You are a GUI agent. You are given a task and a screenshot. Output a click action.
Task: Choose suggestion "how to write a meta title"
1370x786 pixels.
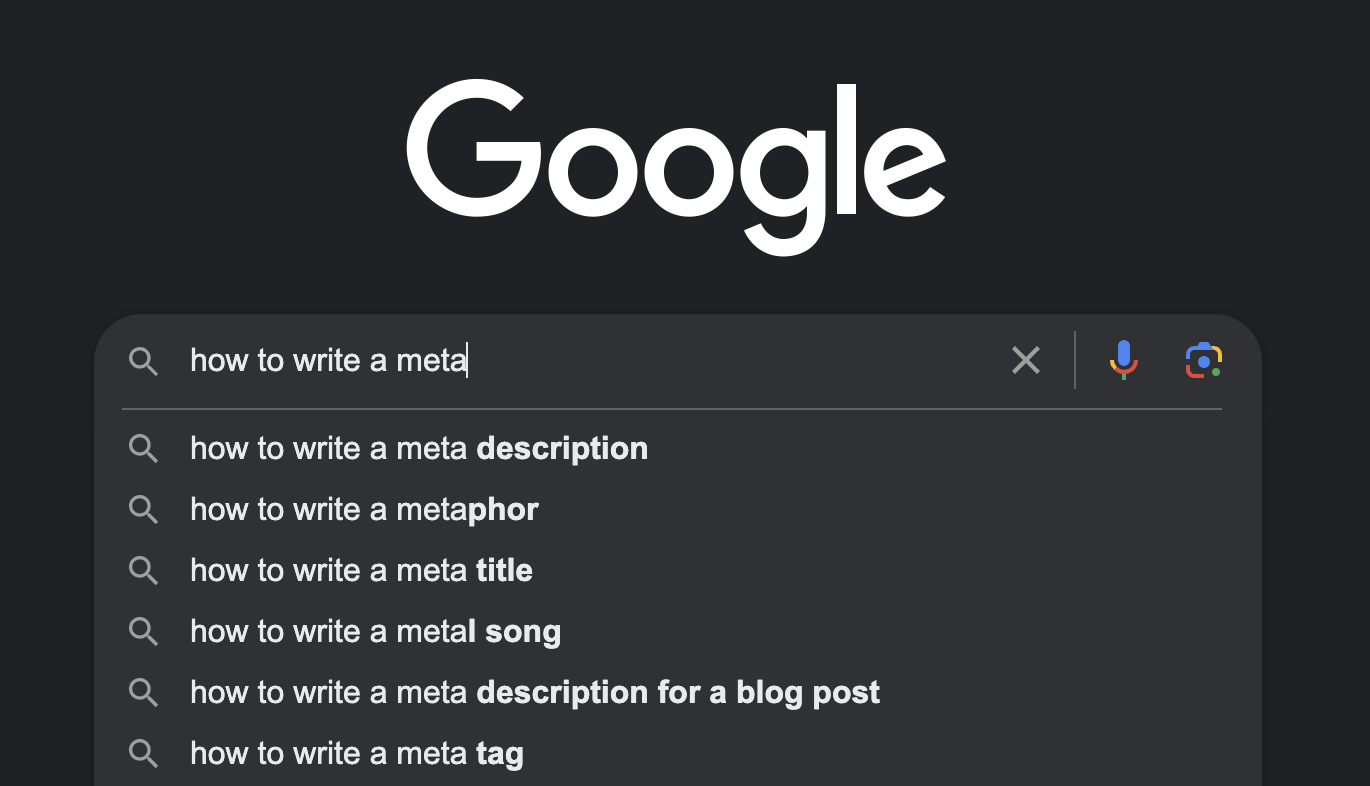(678, 571)
